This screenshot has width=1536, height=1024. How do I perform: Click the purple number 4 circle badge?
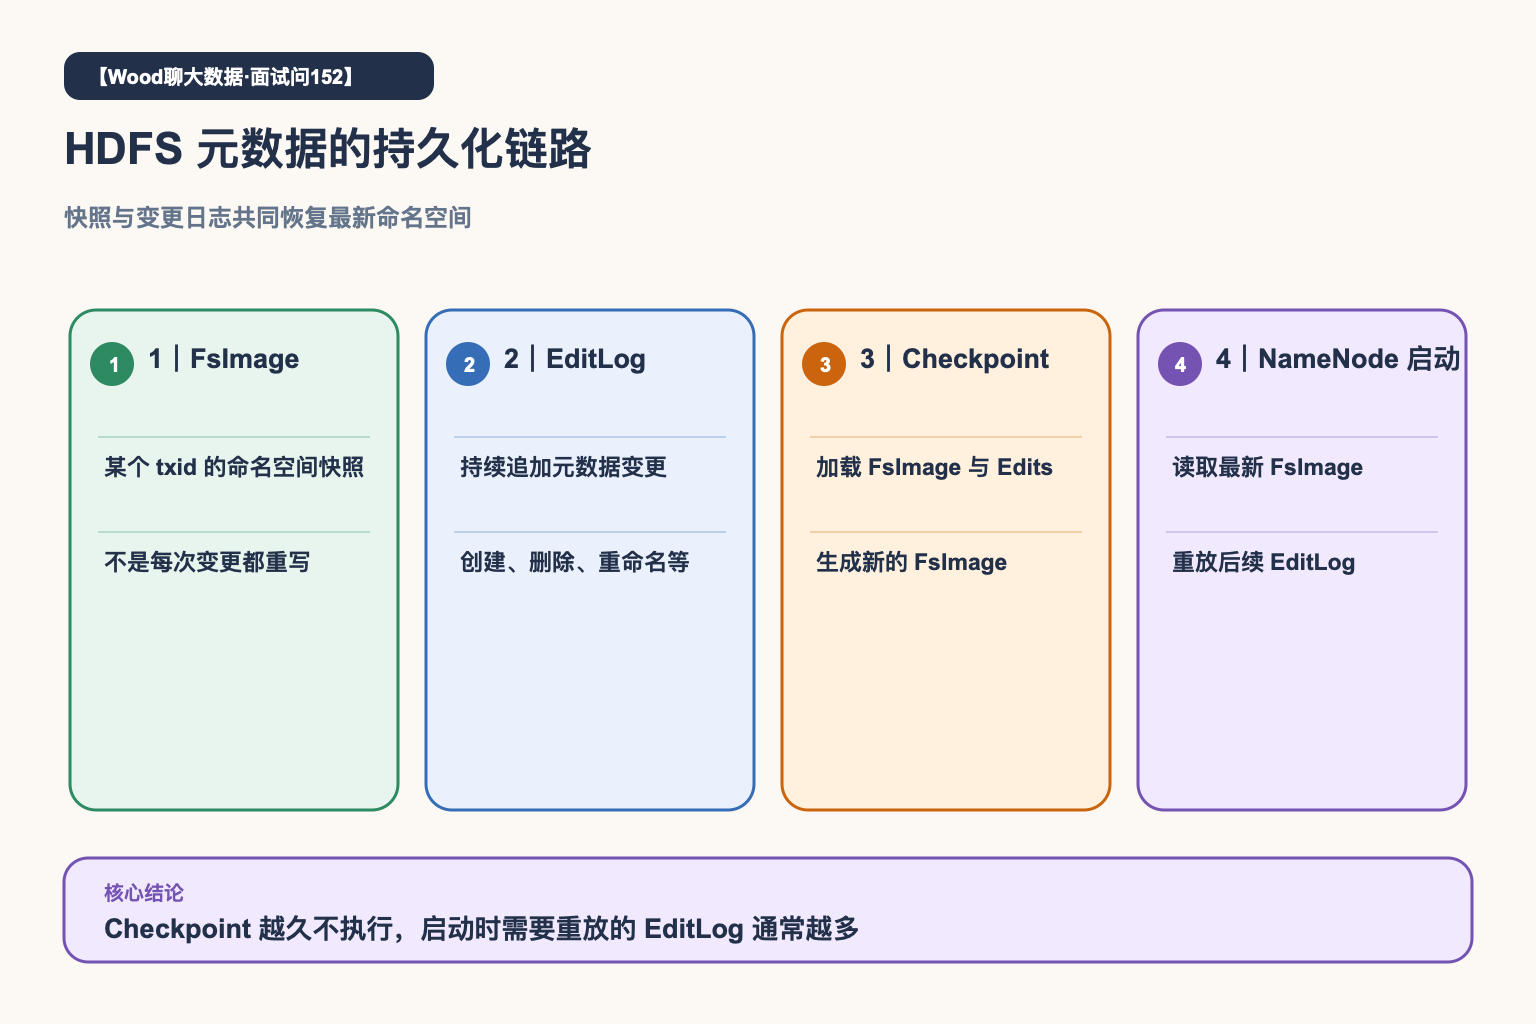tap(1180, 364)
